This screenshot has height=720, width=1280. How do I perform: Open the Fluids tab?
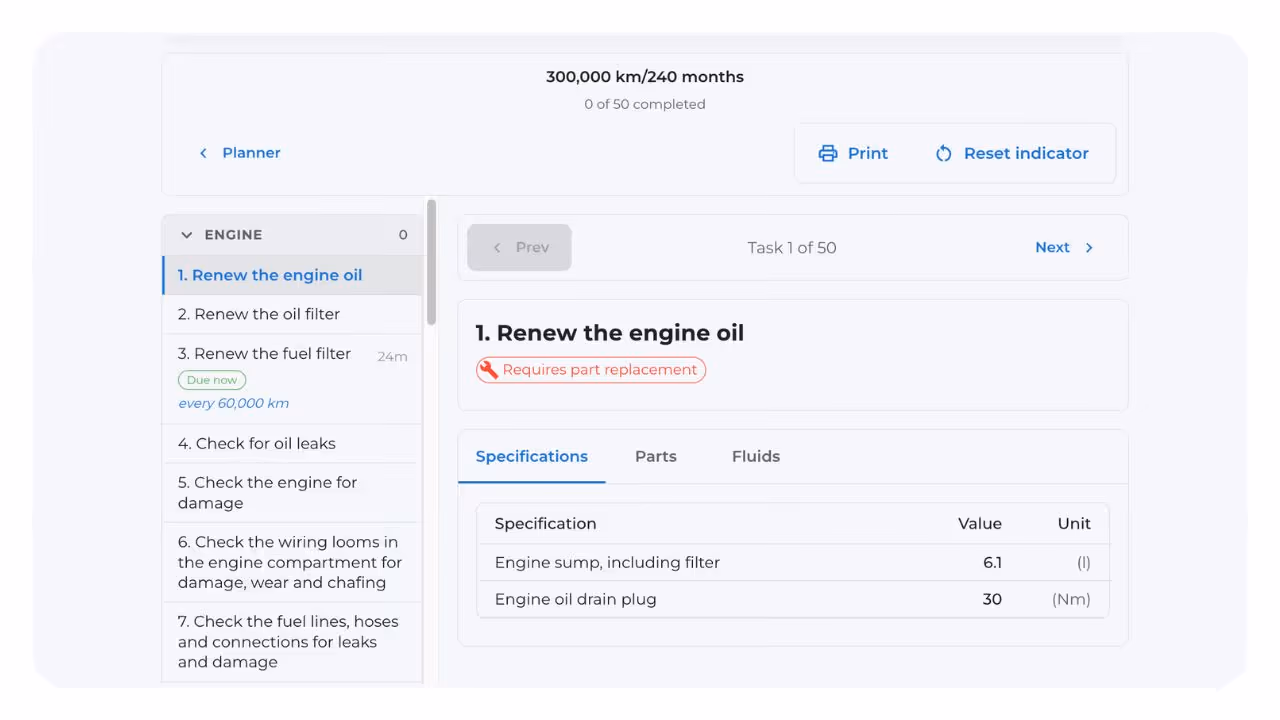(756, 457)
